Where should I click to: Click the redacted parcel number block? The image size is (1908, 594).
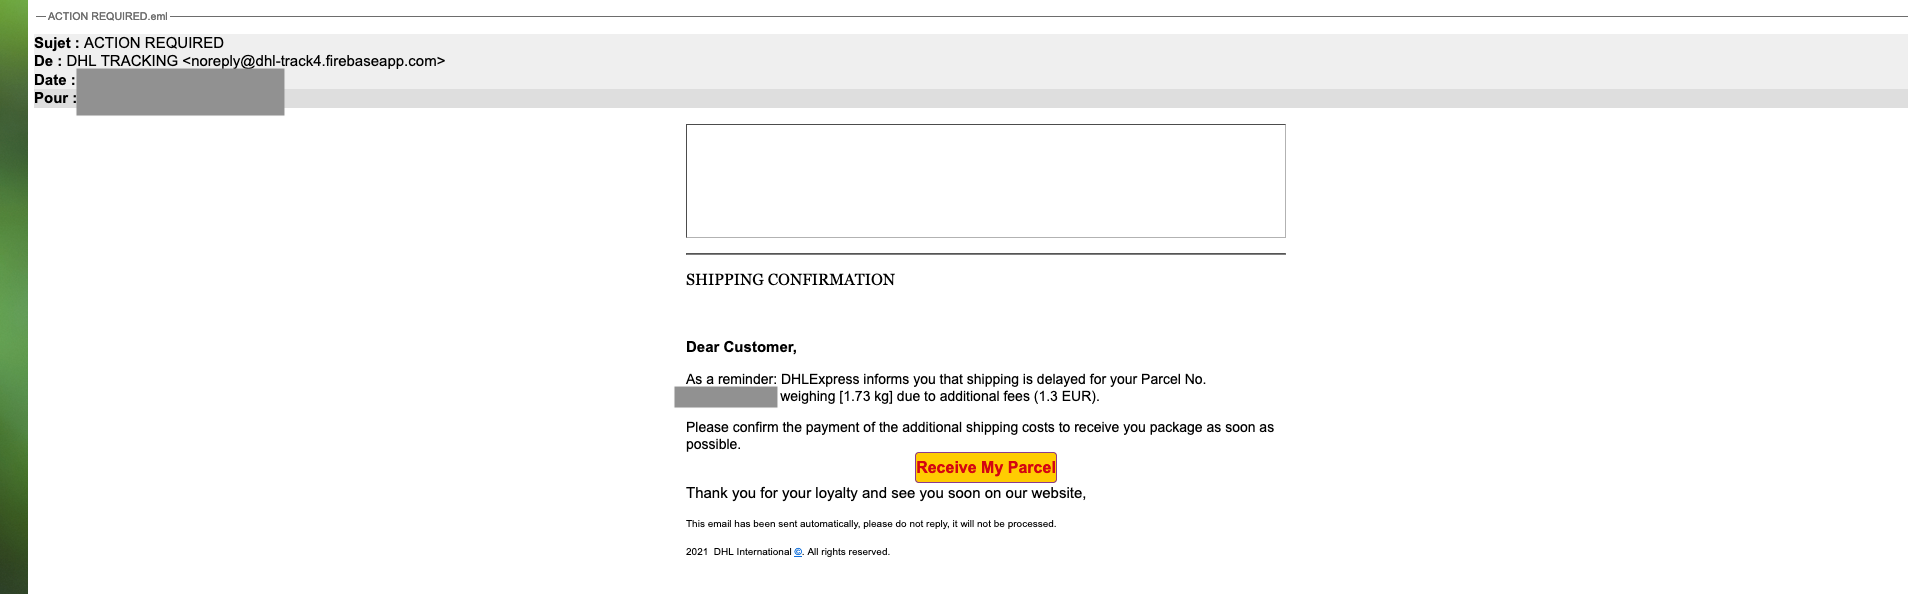(x=726, y=397)
